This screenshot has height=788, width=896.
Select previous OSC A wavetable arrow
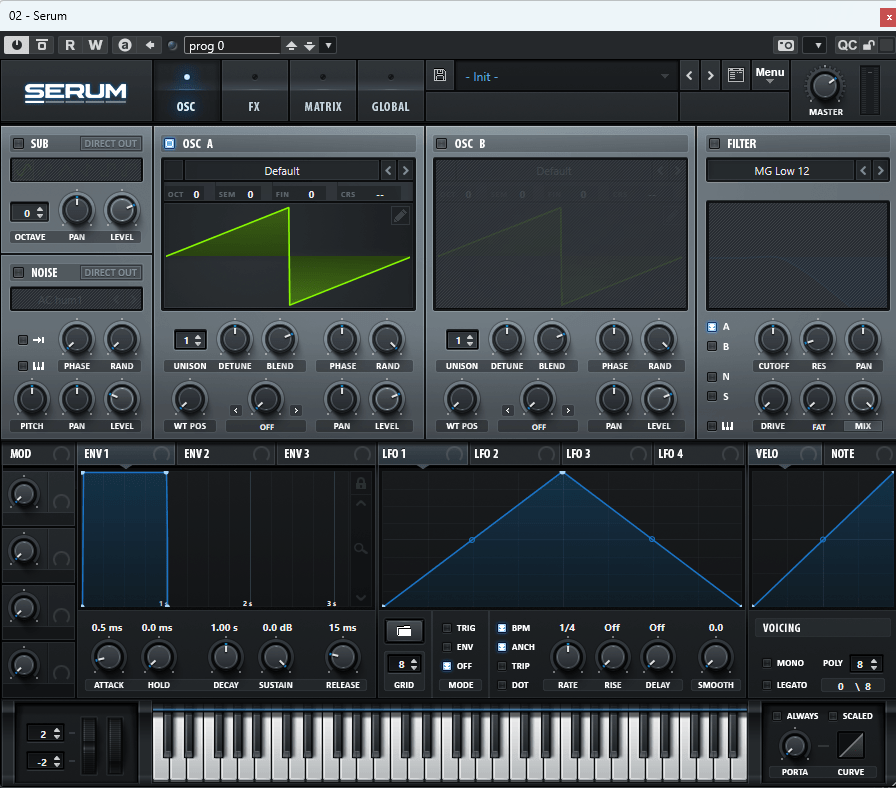point(389,170)
